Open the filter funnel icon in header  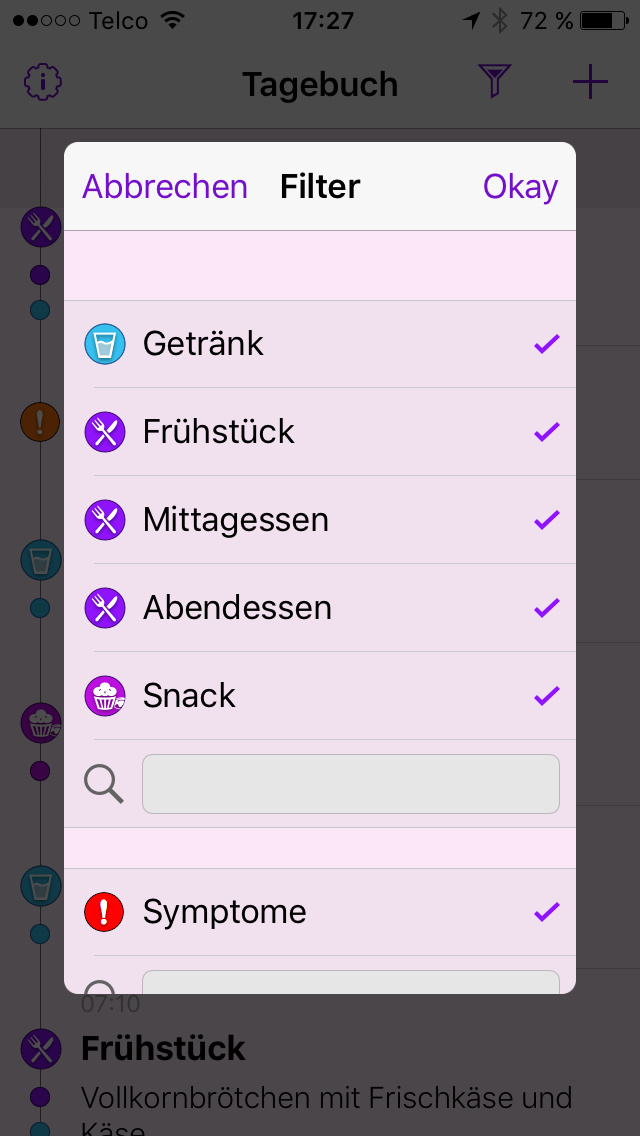click(x=495, y=82)
